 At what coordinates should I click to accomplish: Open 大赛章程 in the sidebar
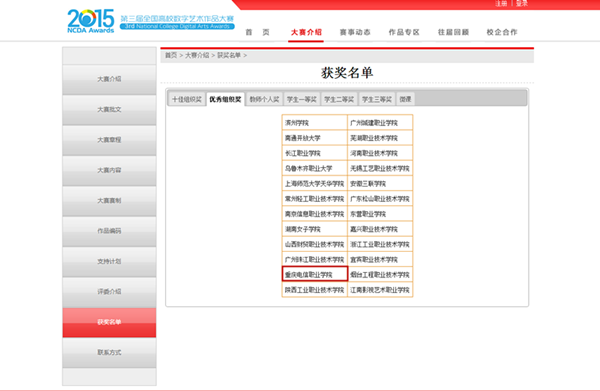(x=109, y=140)
